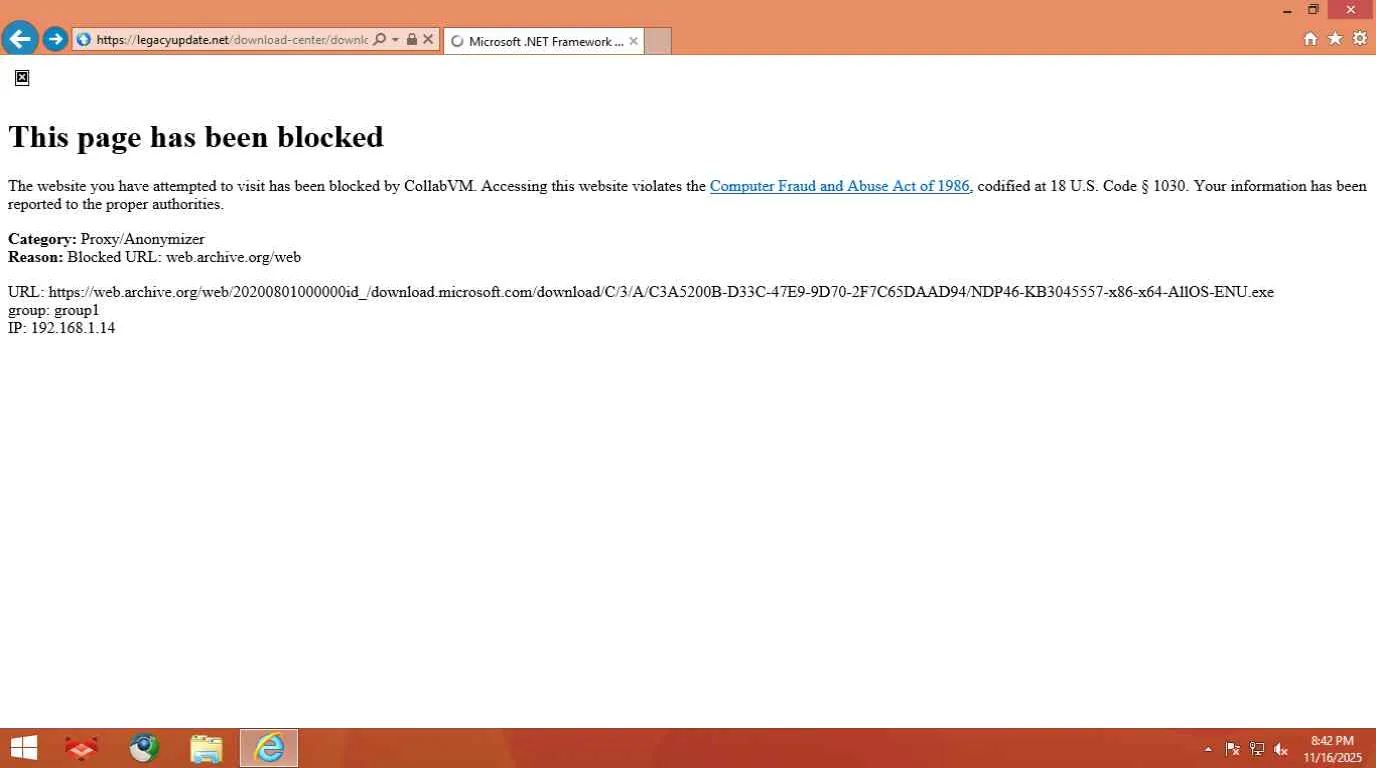Close the Internet Explorer window
The width and height of the screenshot is (1376, 768).
pyautogui.click(x=1351, y=10)
